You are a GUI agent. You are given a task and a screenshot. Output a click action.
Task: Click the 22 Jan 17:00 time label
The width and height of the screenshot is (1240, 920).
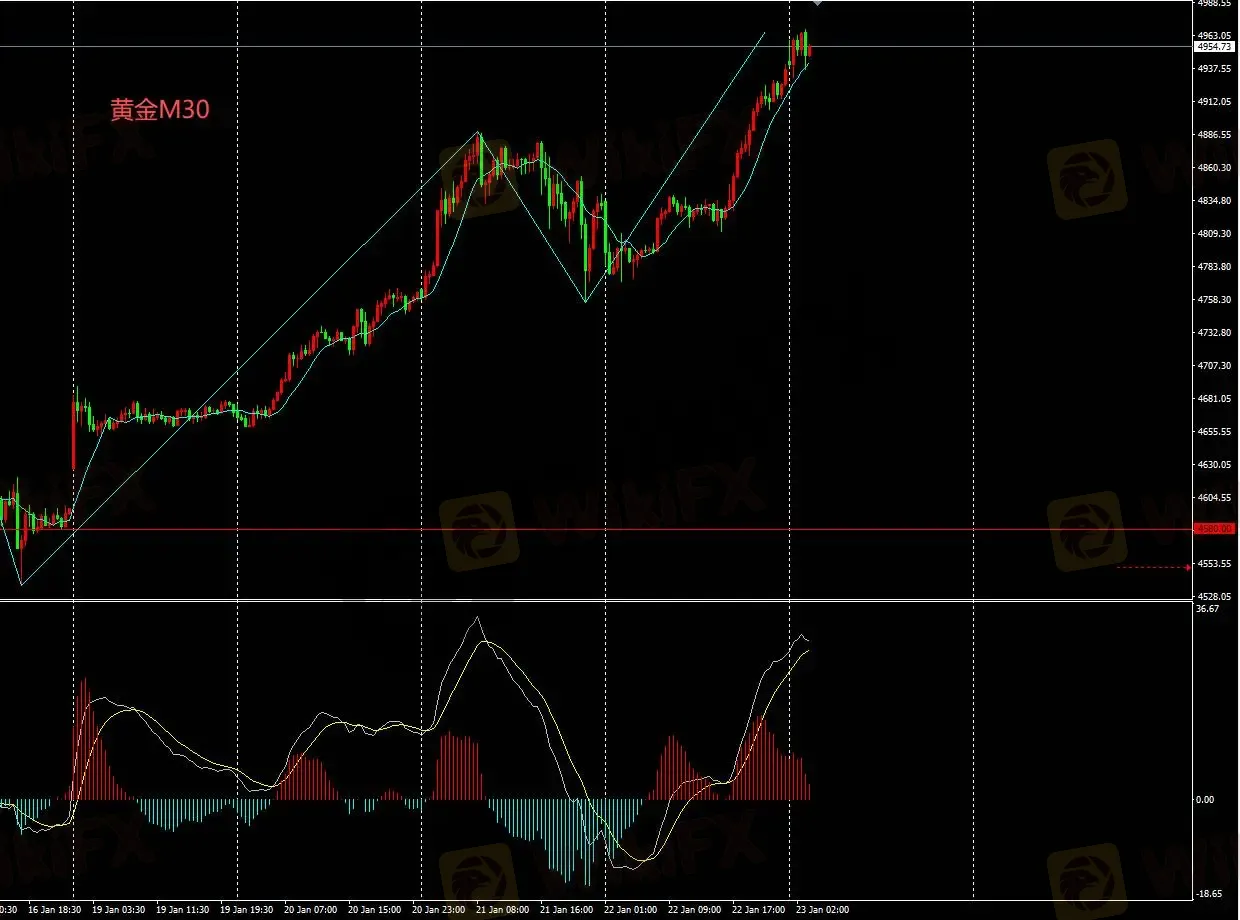coord(758,910)
